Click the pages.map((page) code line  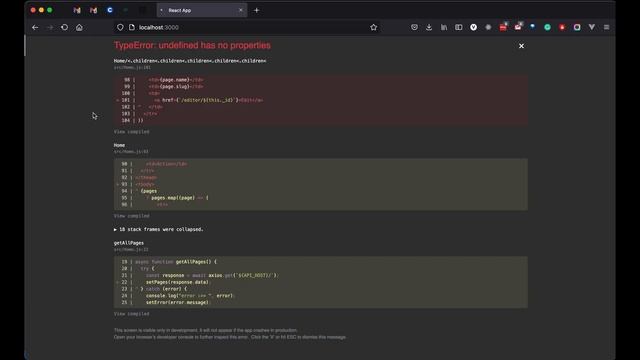pyautogui.click(x=180, y=198)
